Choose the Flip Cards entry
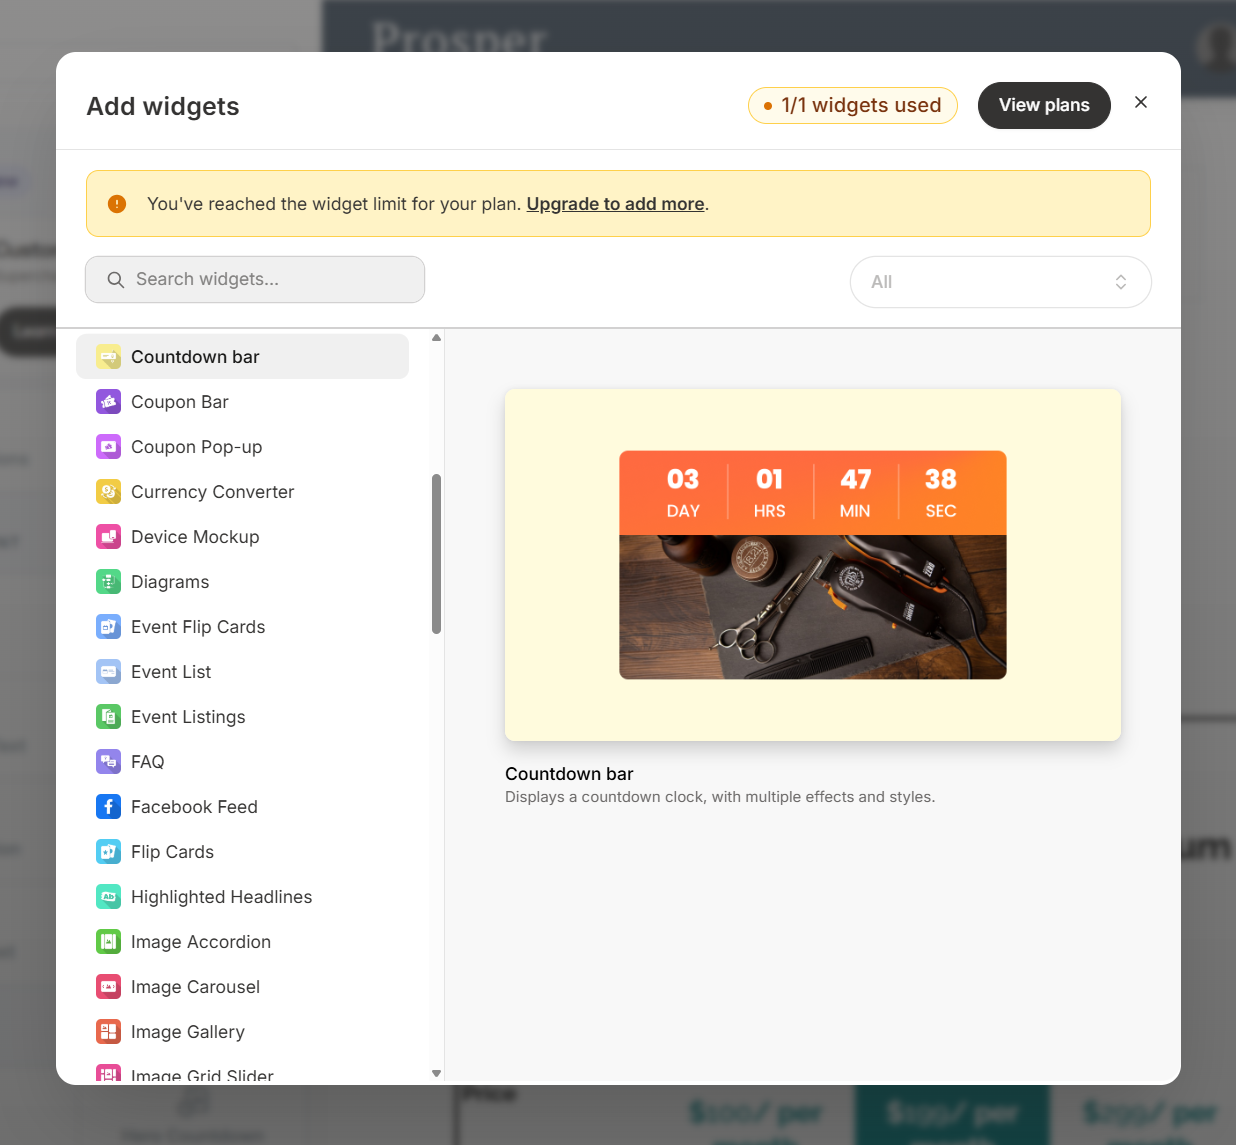Viewport: 1236px width, 1145px height. point(243,852)
